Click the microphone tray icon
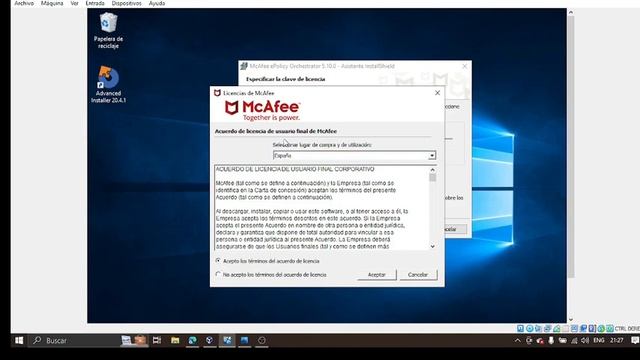The image size is (640, 360). coord(551,340)
